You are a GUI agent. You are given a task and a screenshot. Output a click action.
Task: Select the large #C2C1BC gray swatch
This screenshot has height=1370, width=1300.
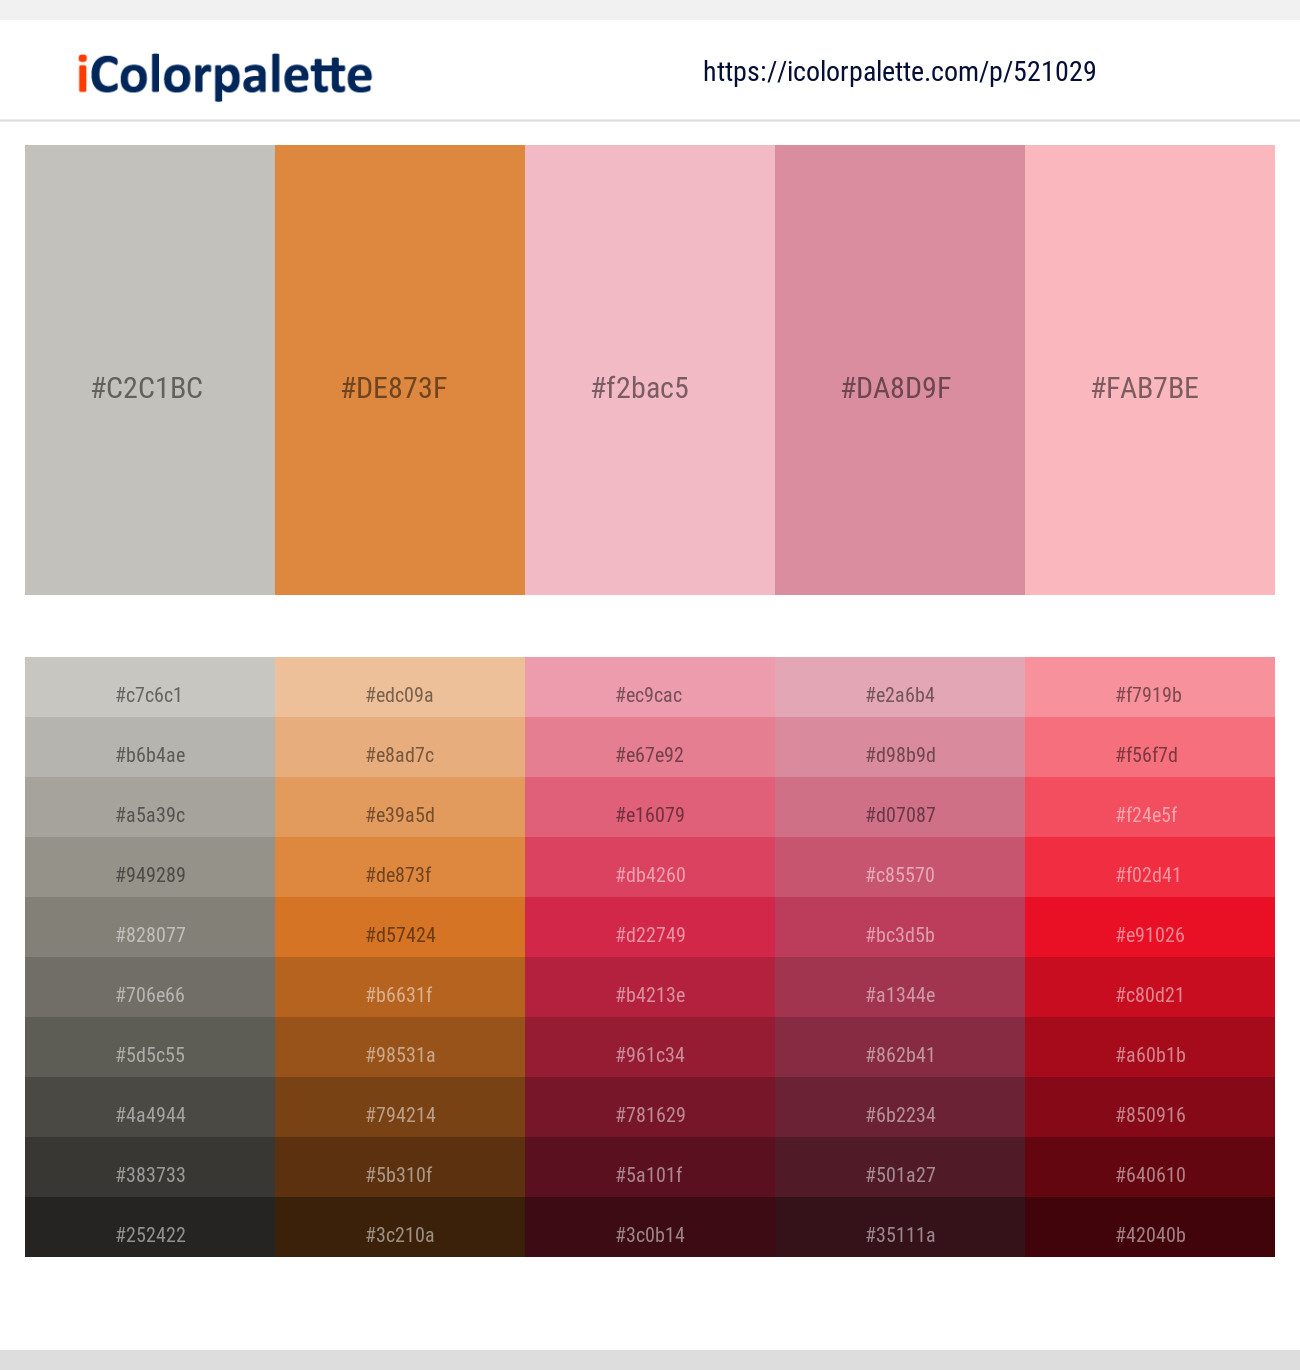coord(150,370)
